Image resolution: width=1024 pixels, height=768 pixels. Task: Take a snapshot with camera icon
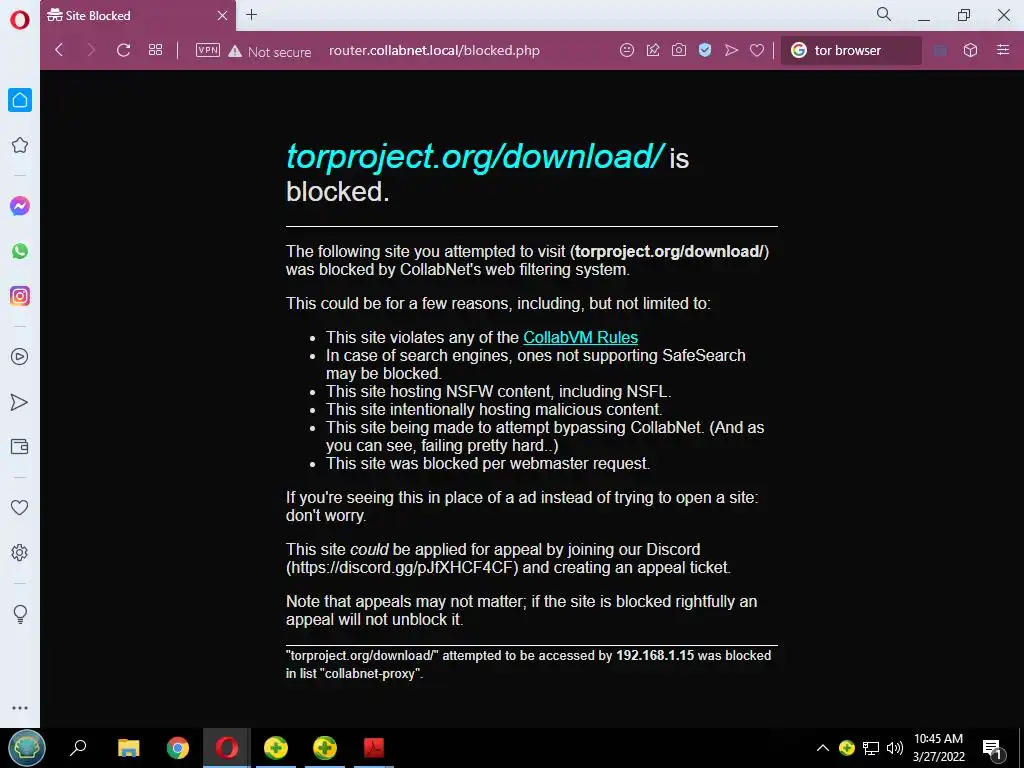click(x=679, y=50)
